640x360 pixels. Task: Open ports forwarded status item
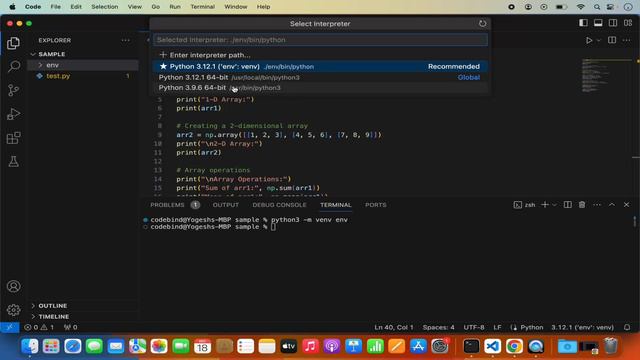tap(70, 327)
